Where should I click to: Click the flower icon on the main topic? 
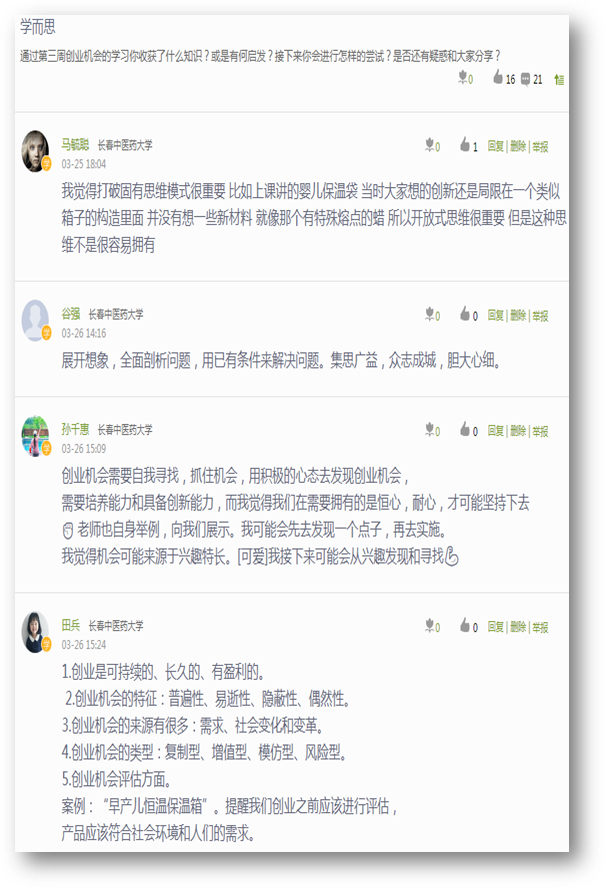(463, 77)
